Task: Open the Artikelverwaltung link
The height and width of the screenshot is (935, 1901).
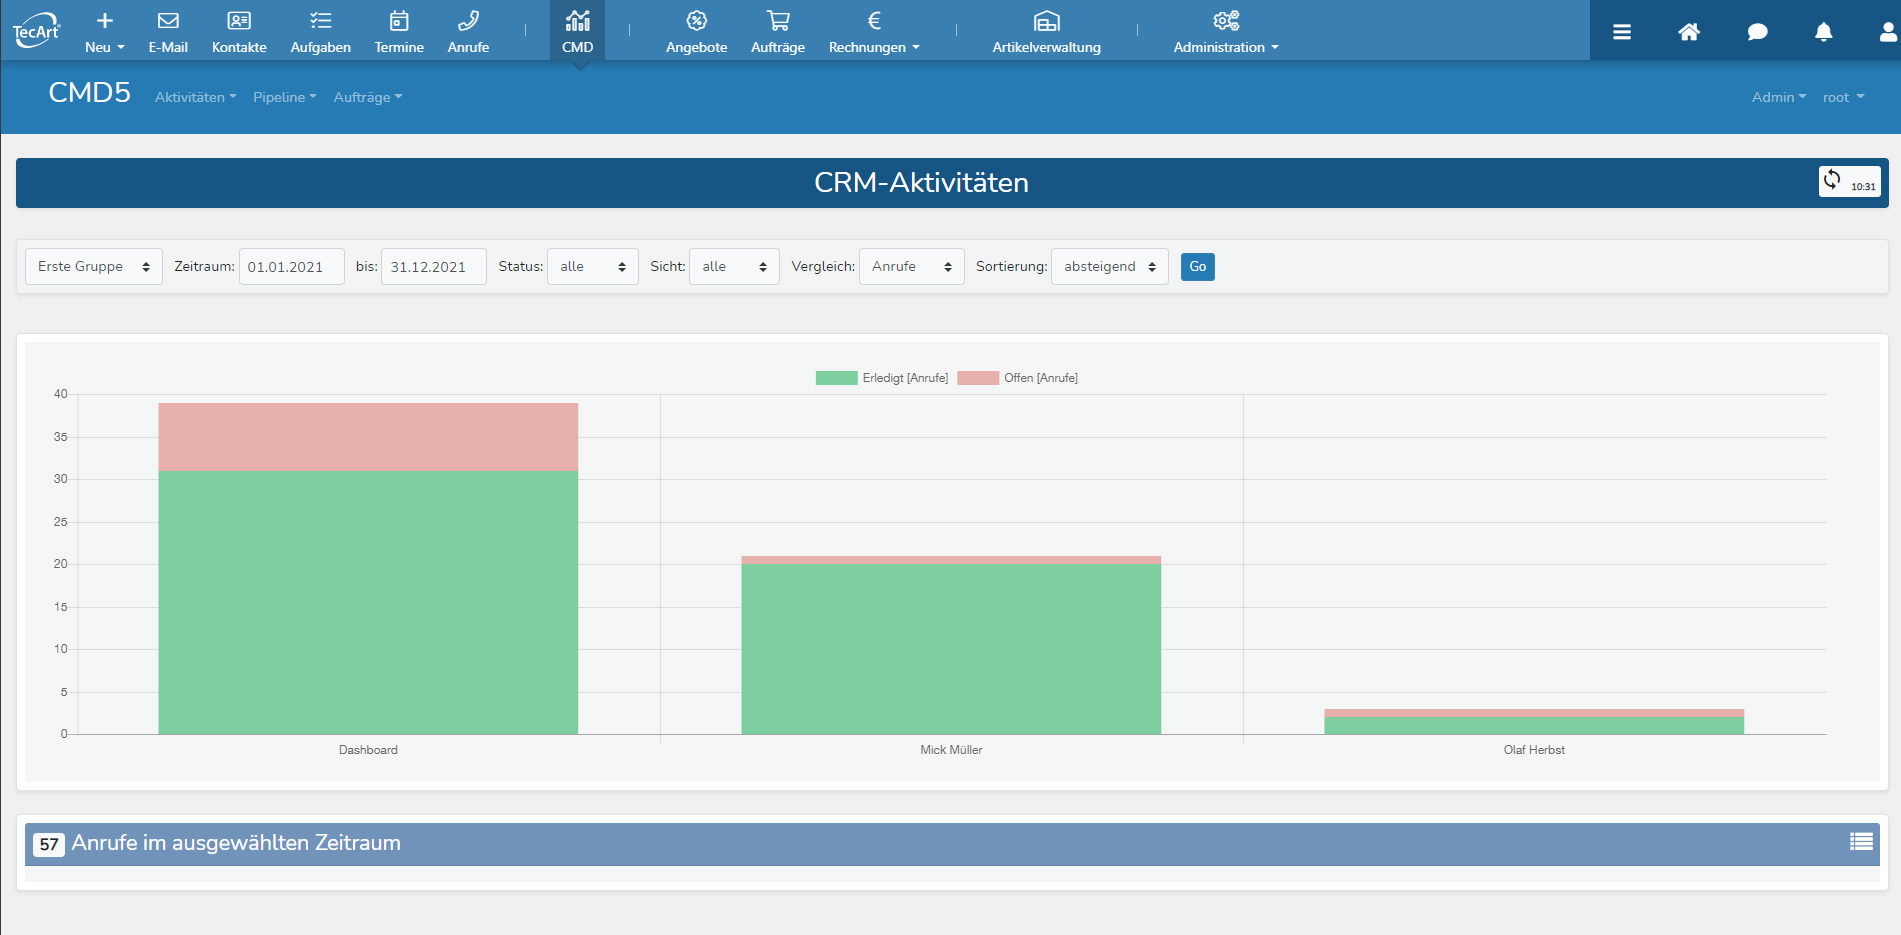Action: coord(1046,31)
